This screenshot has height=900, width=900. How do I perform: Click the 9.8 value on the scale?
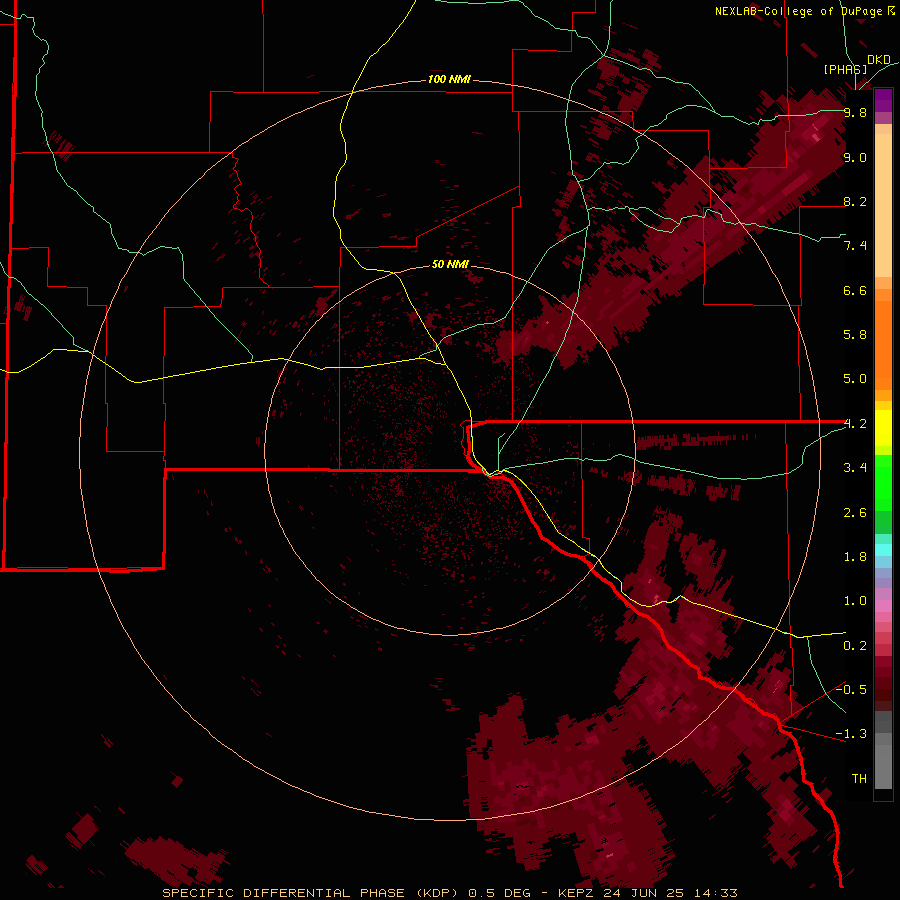(855, 112)
